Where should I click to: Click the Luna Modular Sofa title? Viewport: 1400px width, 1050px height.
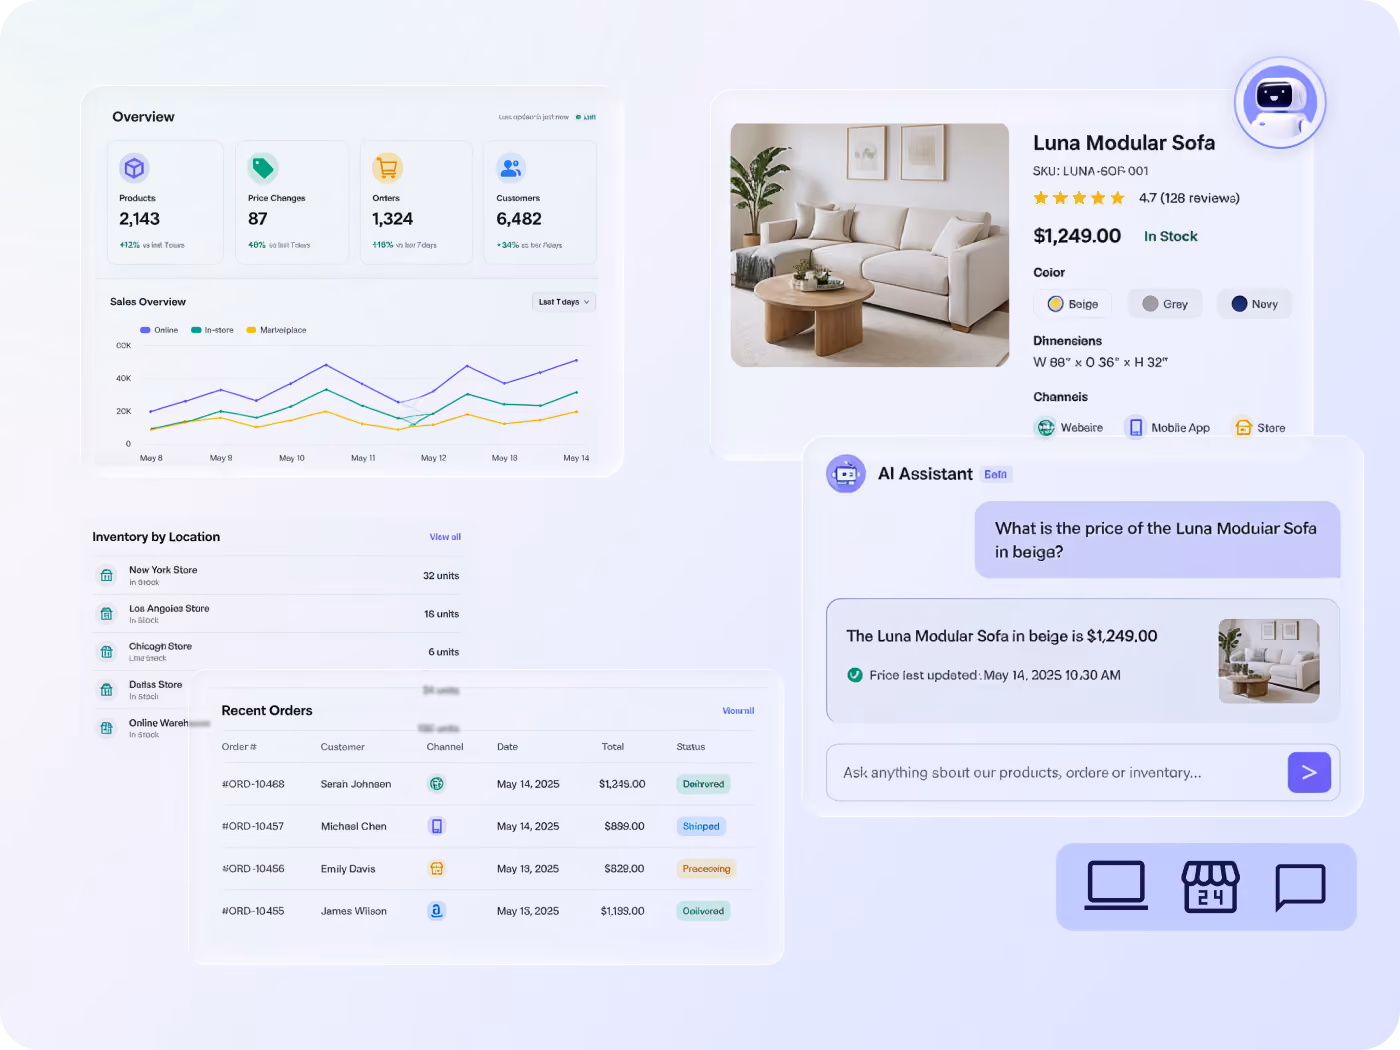tap(1124, 143)
